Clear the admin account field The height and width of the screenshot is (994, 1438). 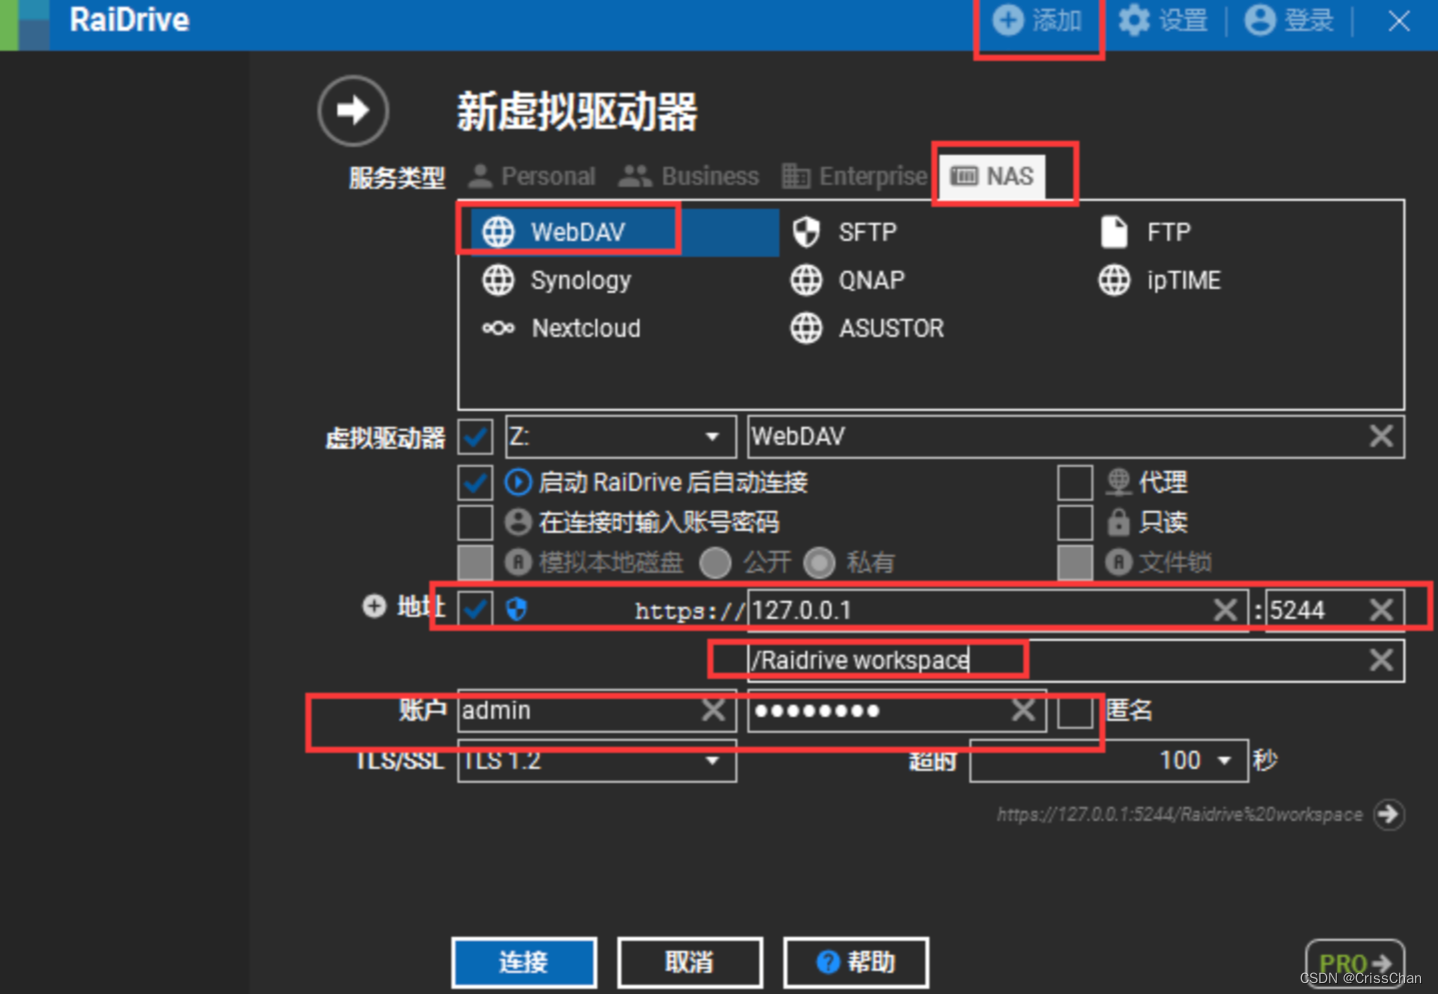click(x=713, y=710)
